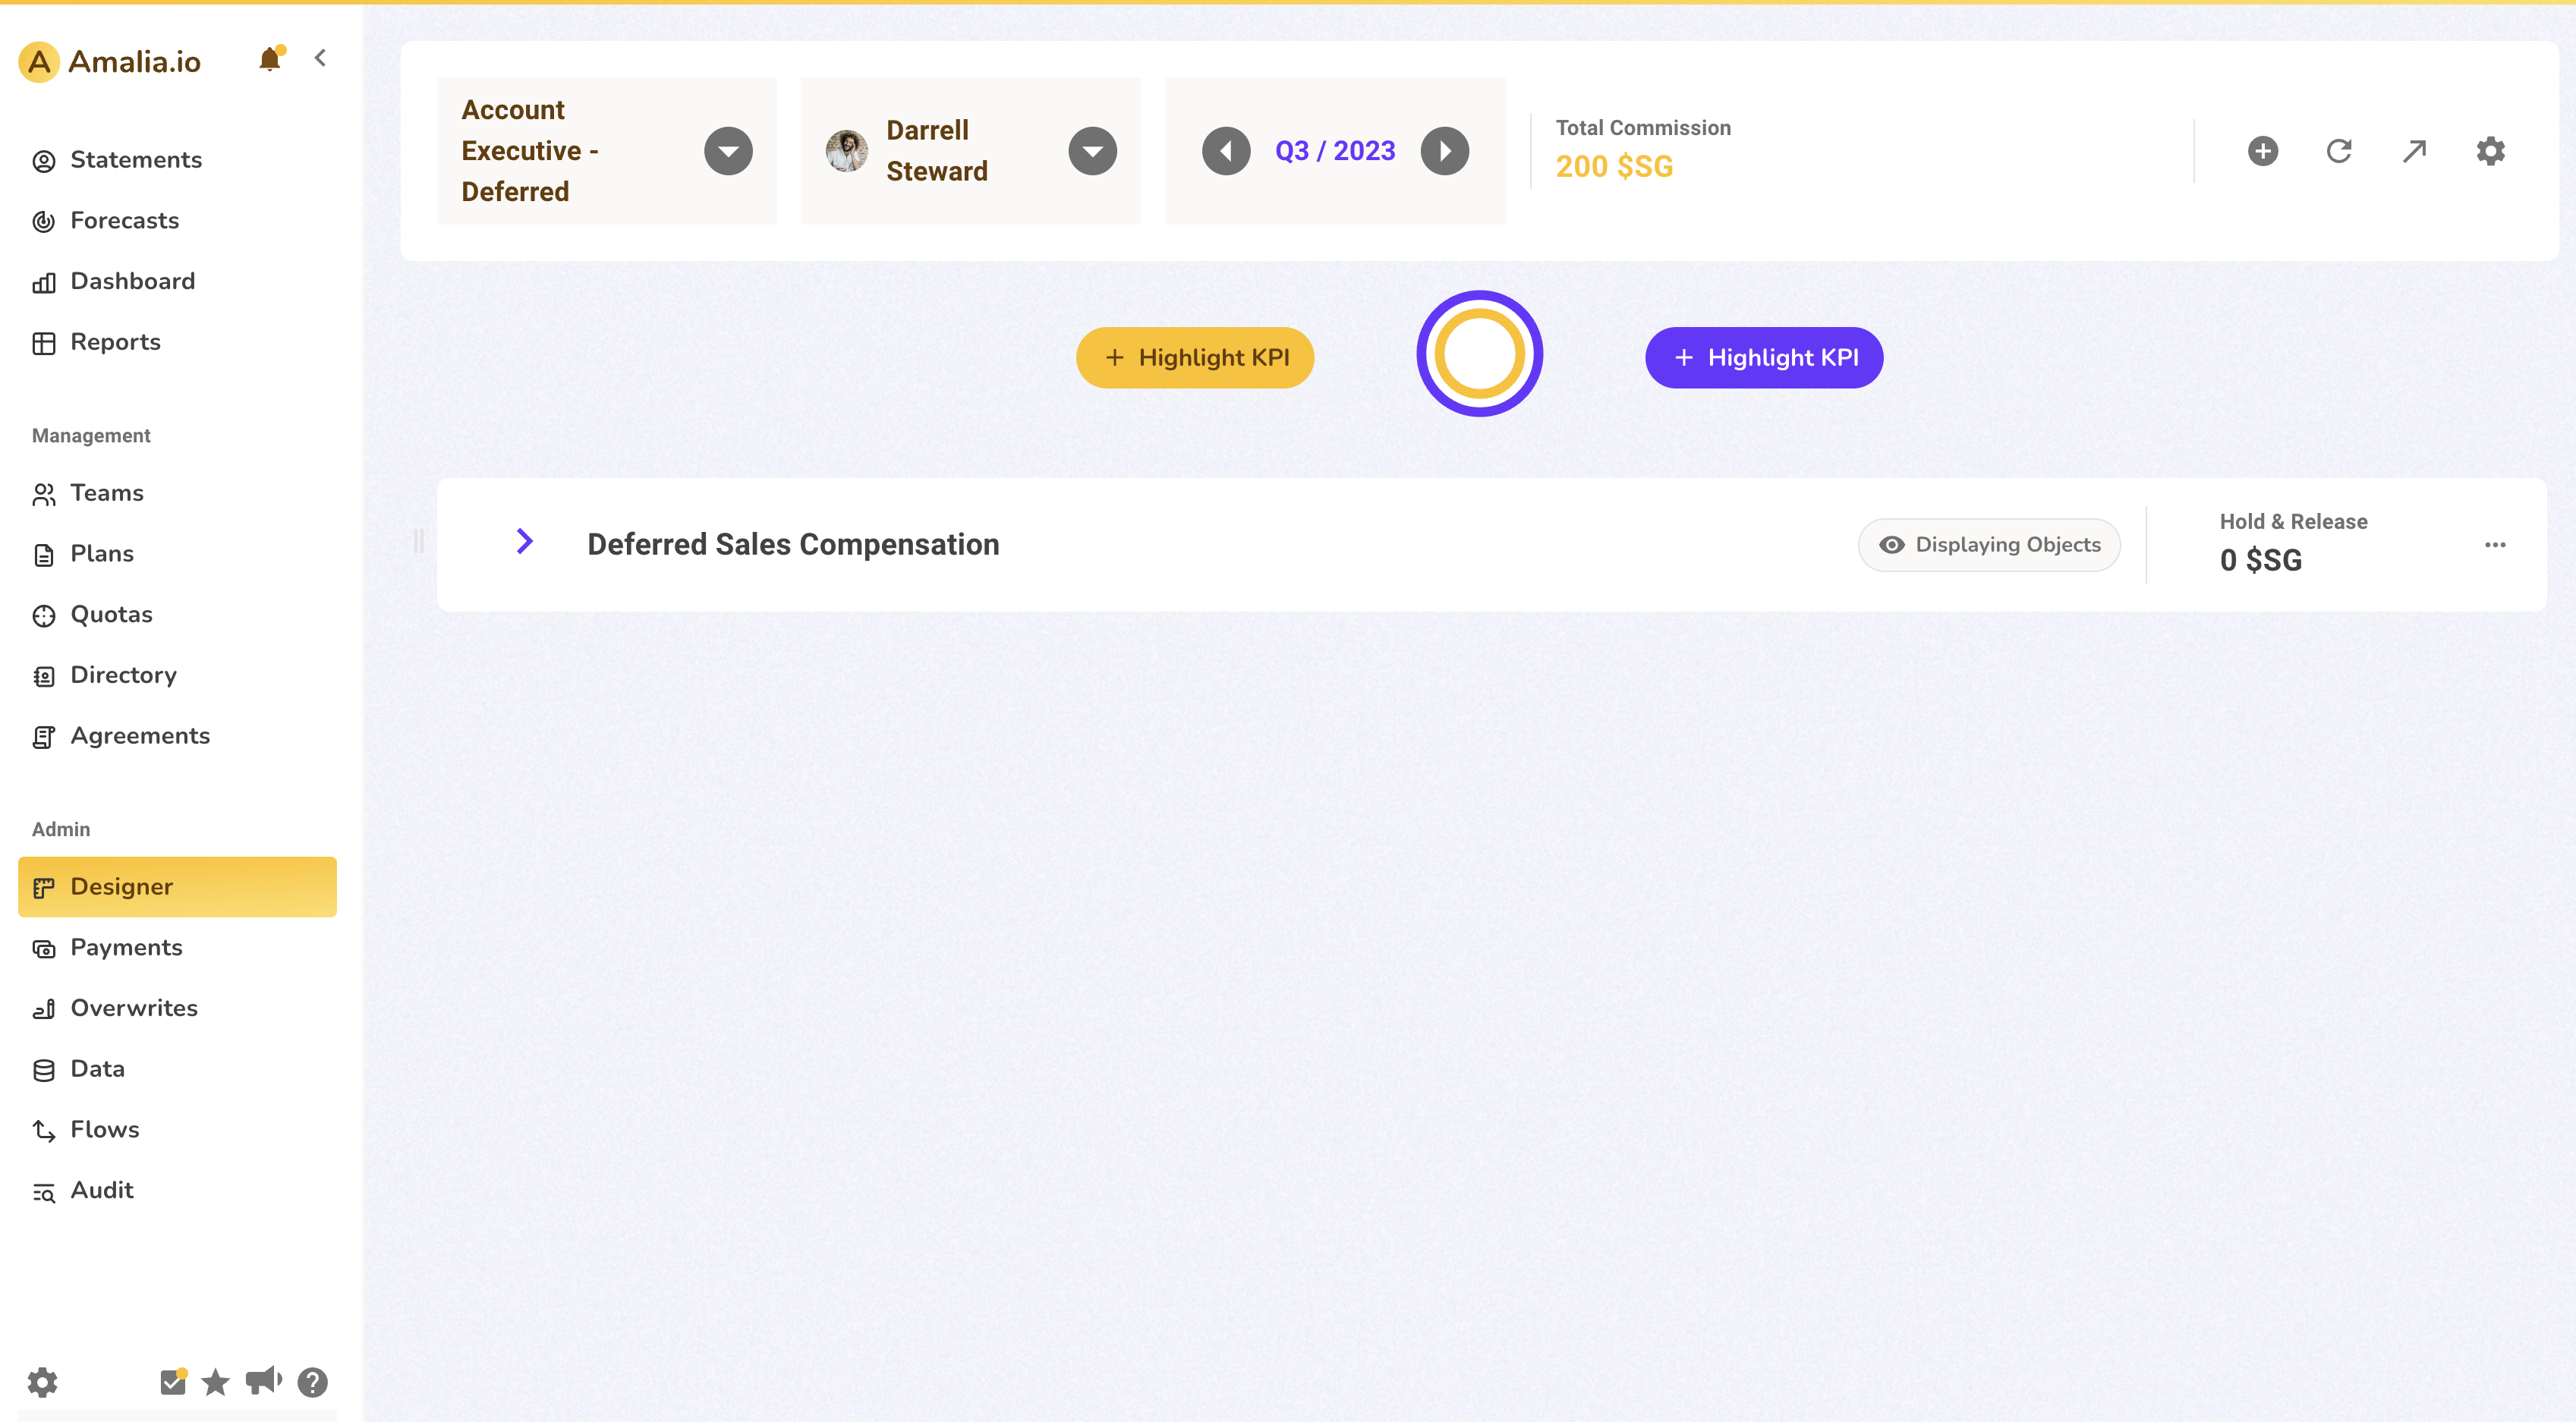This screenshot has height=1422, width=2576.
Task: Open plan settings gear in the header
Action: pos(2490,151)
